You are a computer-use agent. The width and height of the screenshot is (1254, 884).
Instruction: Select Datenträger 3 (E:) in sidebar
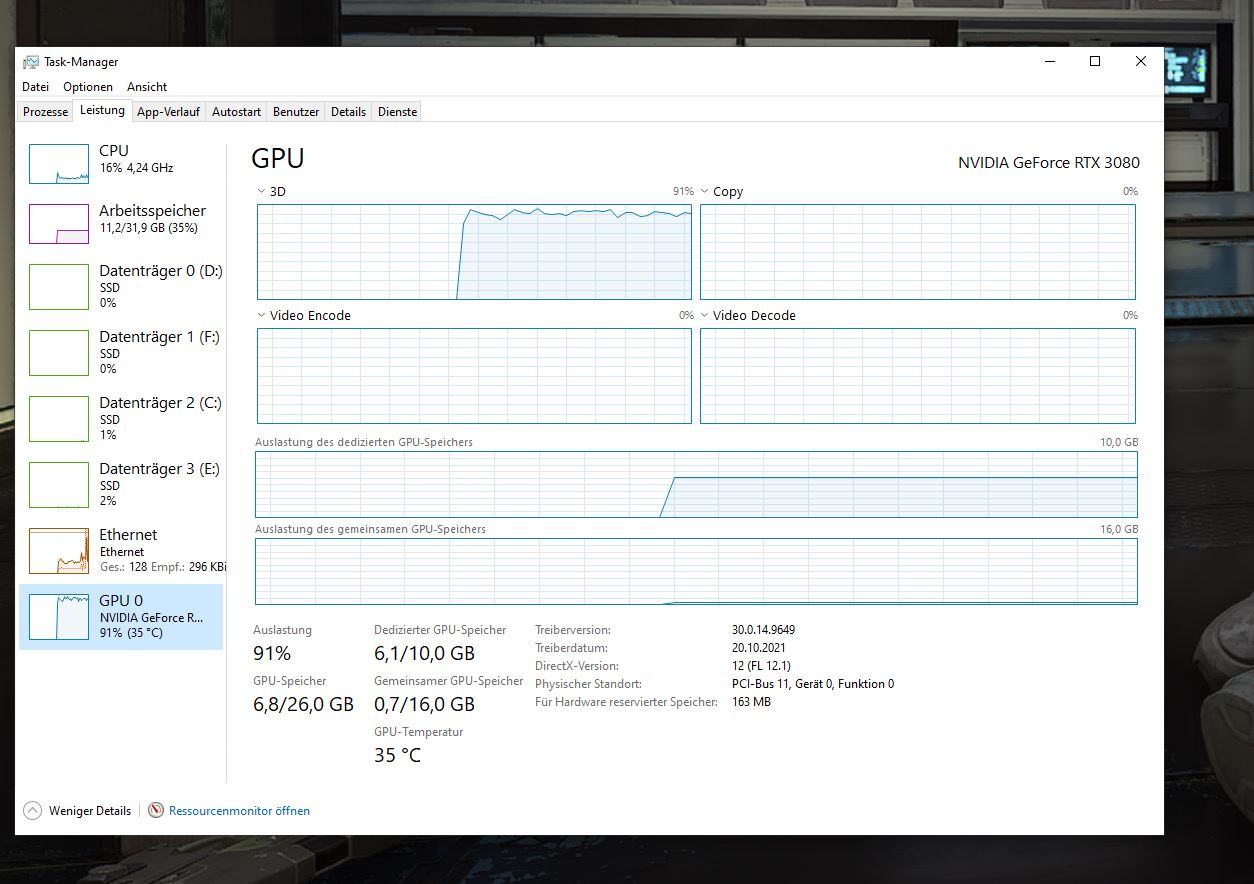(121, 484)
